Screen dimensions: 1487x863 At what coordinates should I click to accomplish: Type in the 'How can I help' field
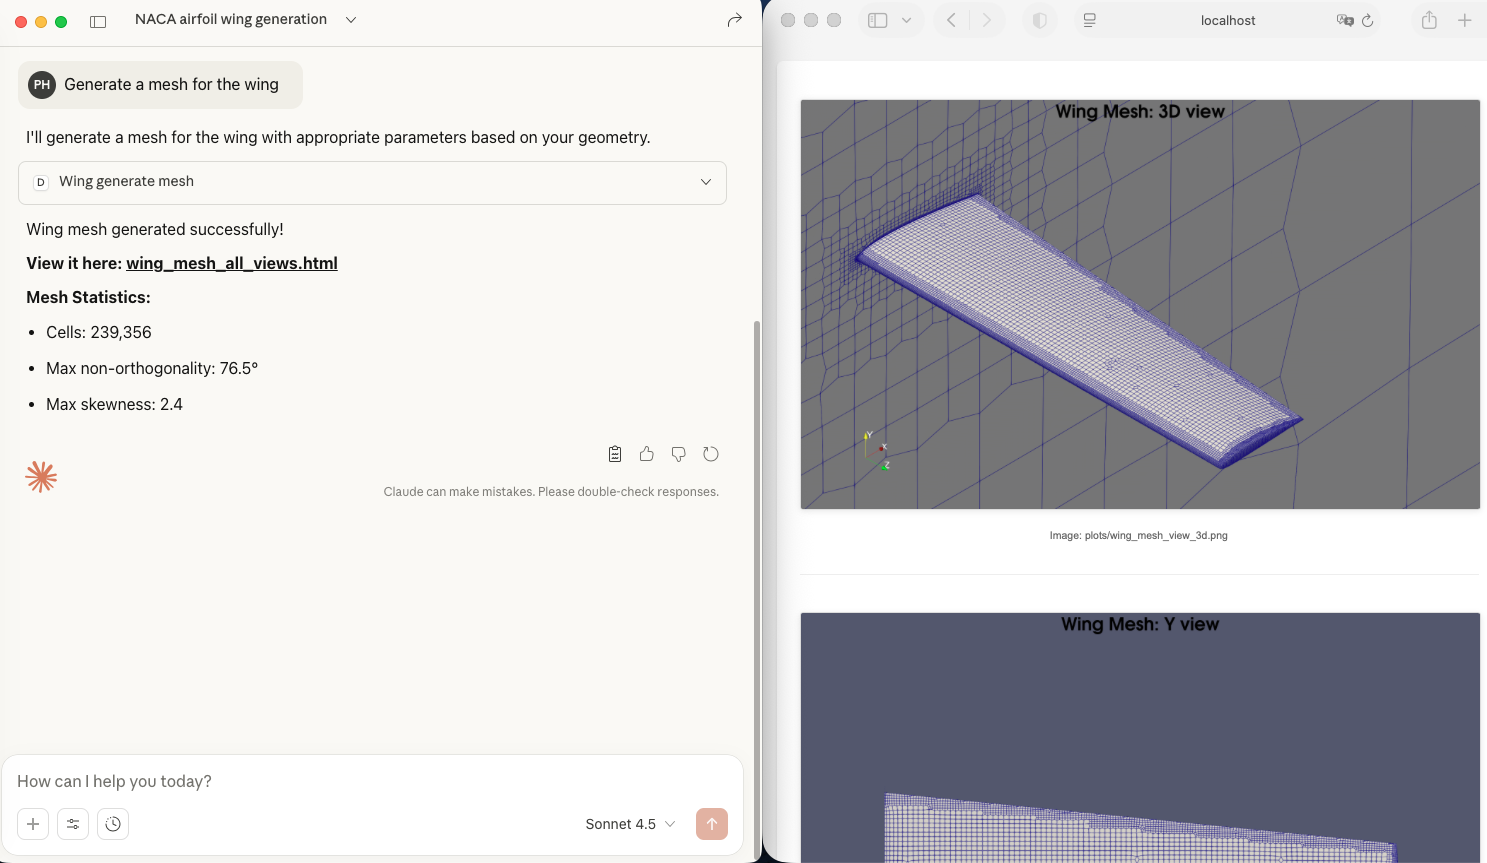370,781
